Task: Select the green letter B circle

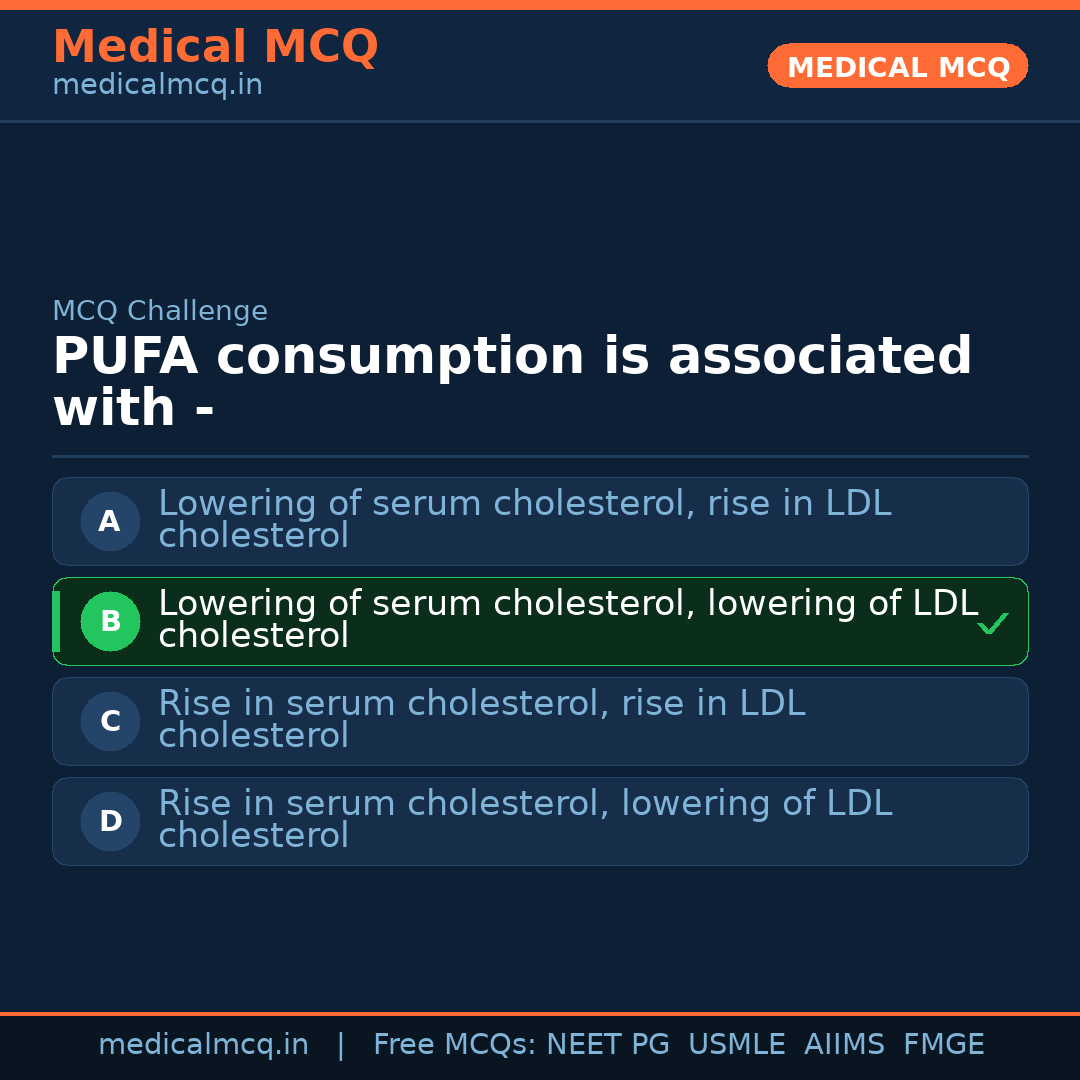Action: [x=110, y=621]
